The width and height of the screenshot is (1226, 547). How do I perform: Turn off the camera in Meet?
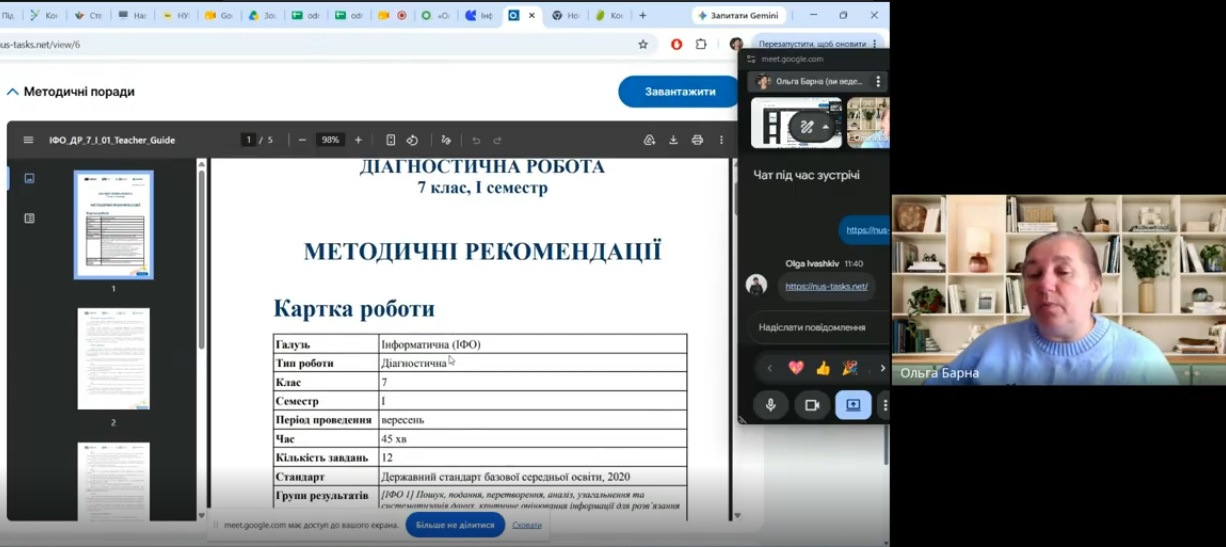(x=812, y=405)
